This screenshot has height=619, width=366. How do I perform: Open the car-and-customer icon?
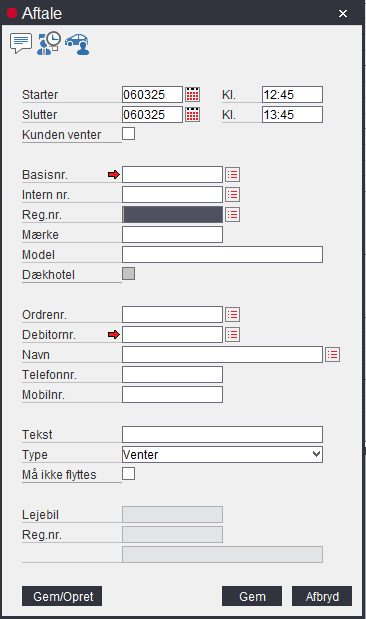point(77,44)
